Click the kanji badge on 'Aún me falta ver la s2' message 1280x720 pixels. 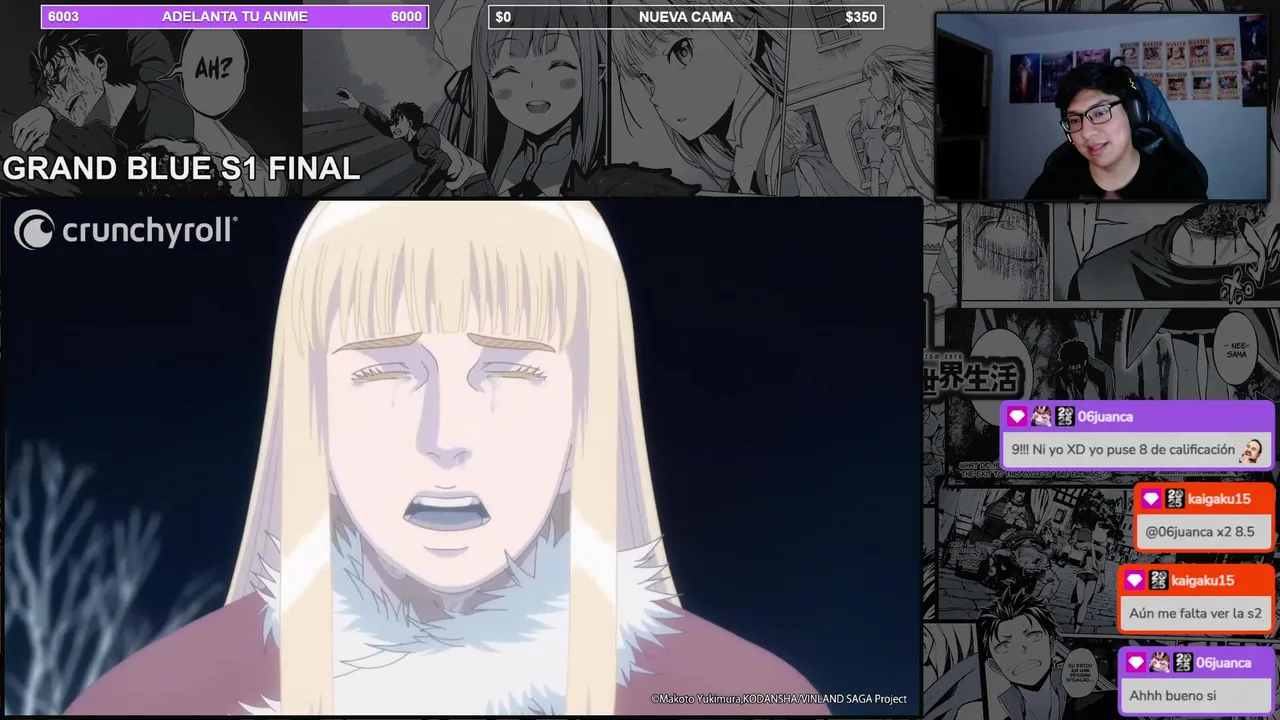click(x=1158, y=581)
